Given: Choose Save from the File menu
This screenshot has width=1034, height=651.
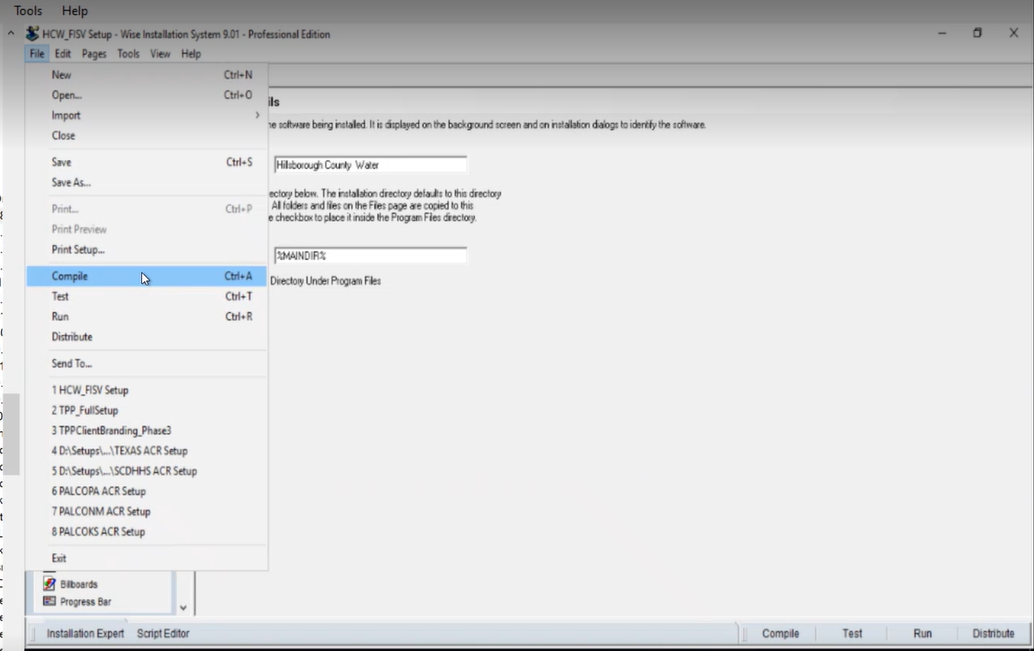Looking at the screenshot, I should 146,162.
